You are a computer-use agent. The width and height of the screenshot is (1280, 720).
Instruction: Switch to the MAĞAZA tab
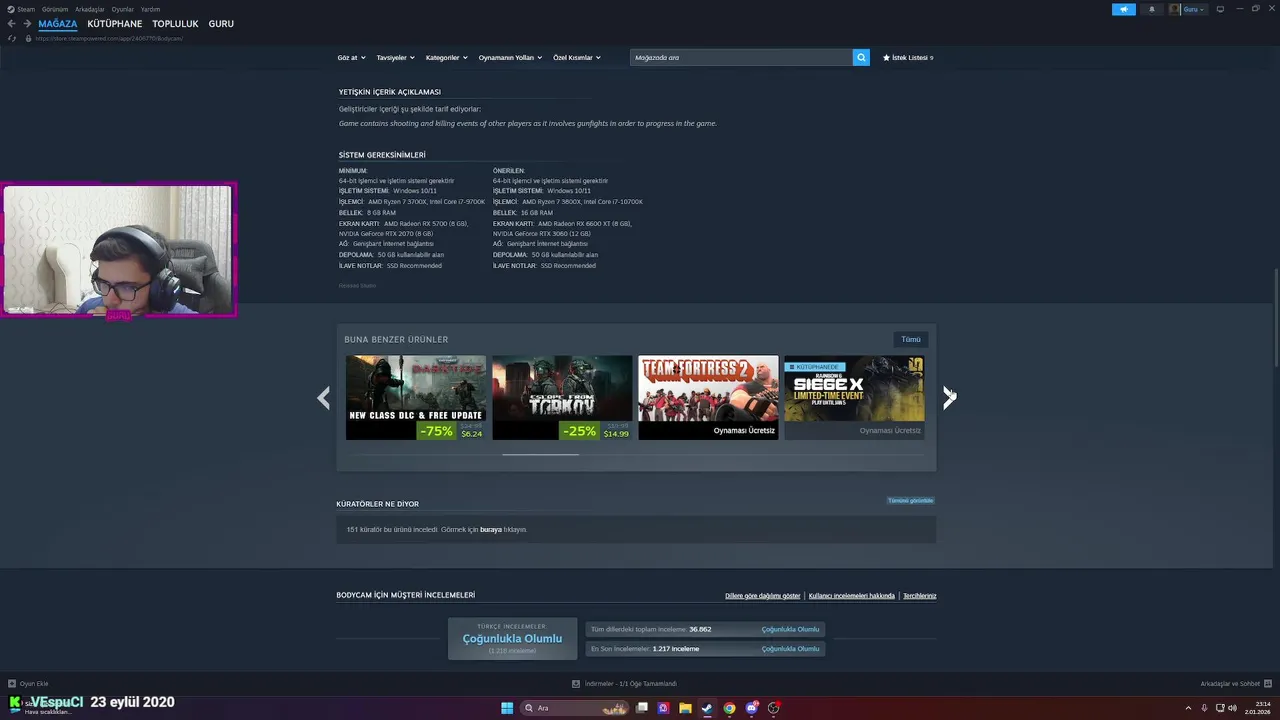[x=58, y=24]
